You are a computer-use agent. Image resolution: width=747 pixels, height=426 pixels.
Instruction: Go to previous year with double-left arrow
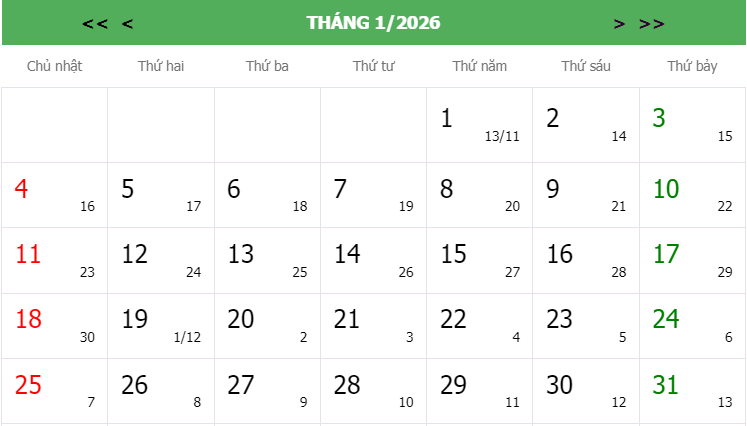[x=95, y=23]
